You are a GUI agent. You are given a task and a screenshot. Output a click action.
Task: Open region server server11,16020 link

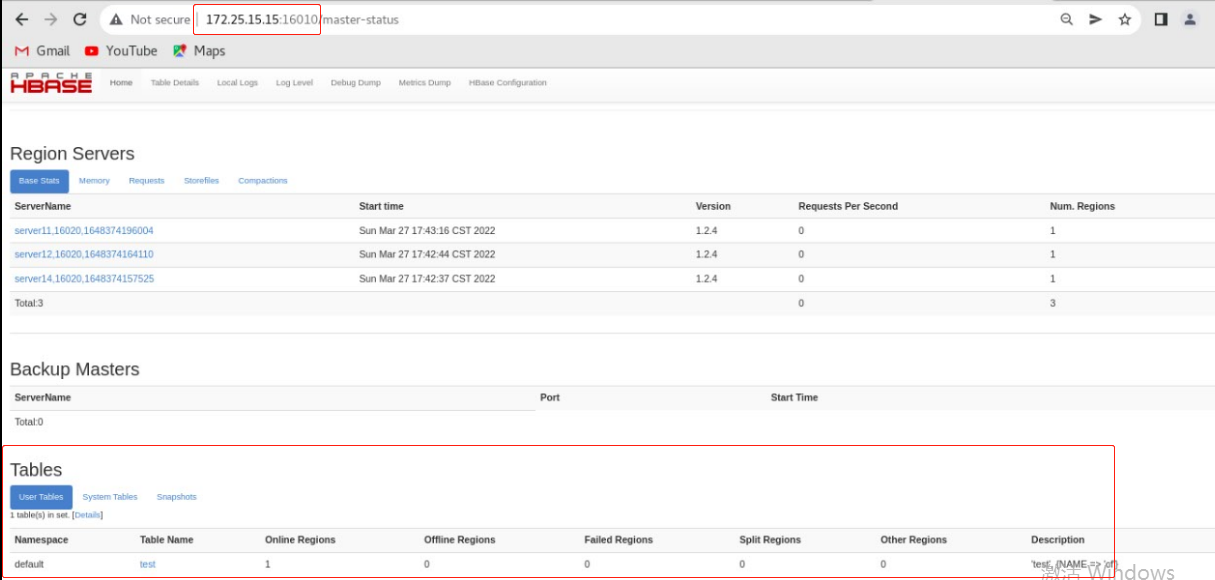pos(84,231)
